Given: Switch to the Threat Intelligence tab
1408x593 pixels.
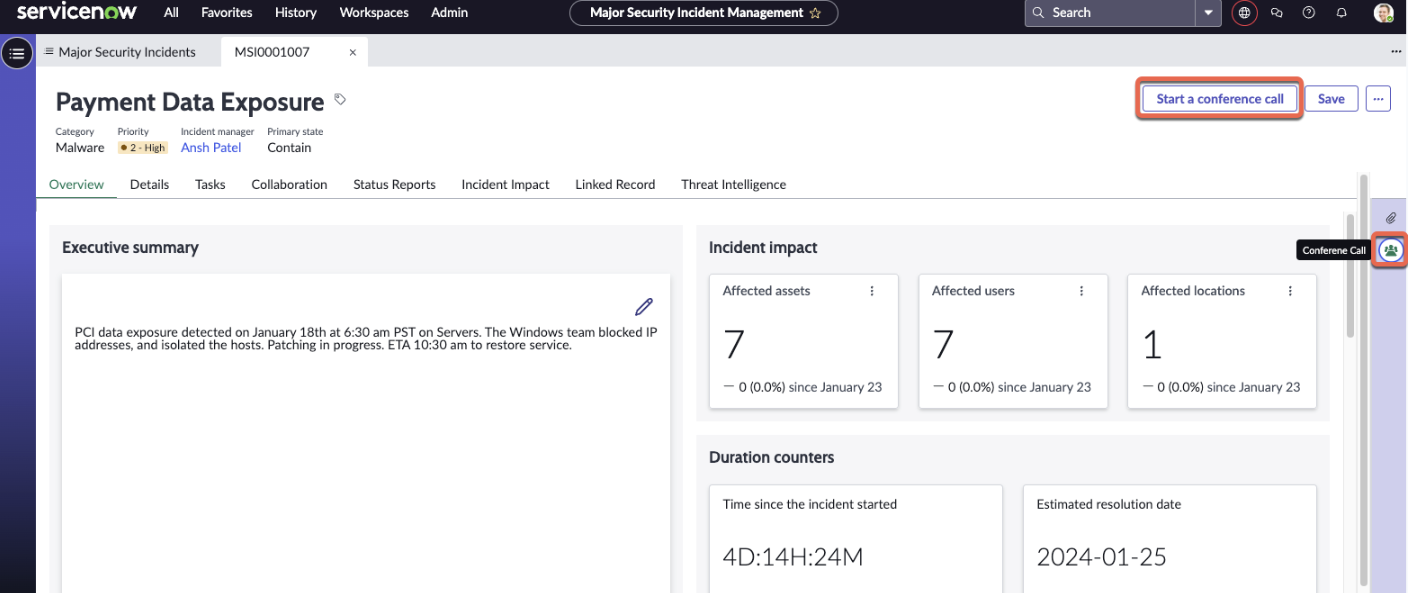Looking at the screenshot, I should coord(733,184).
